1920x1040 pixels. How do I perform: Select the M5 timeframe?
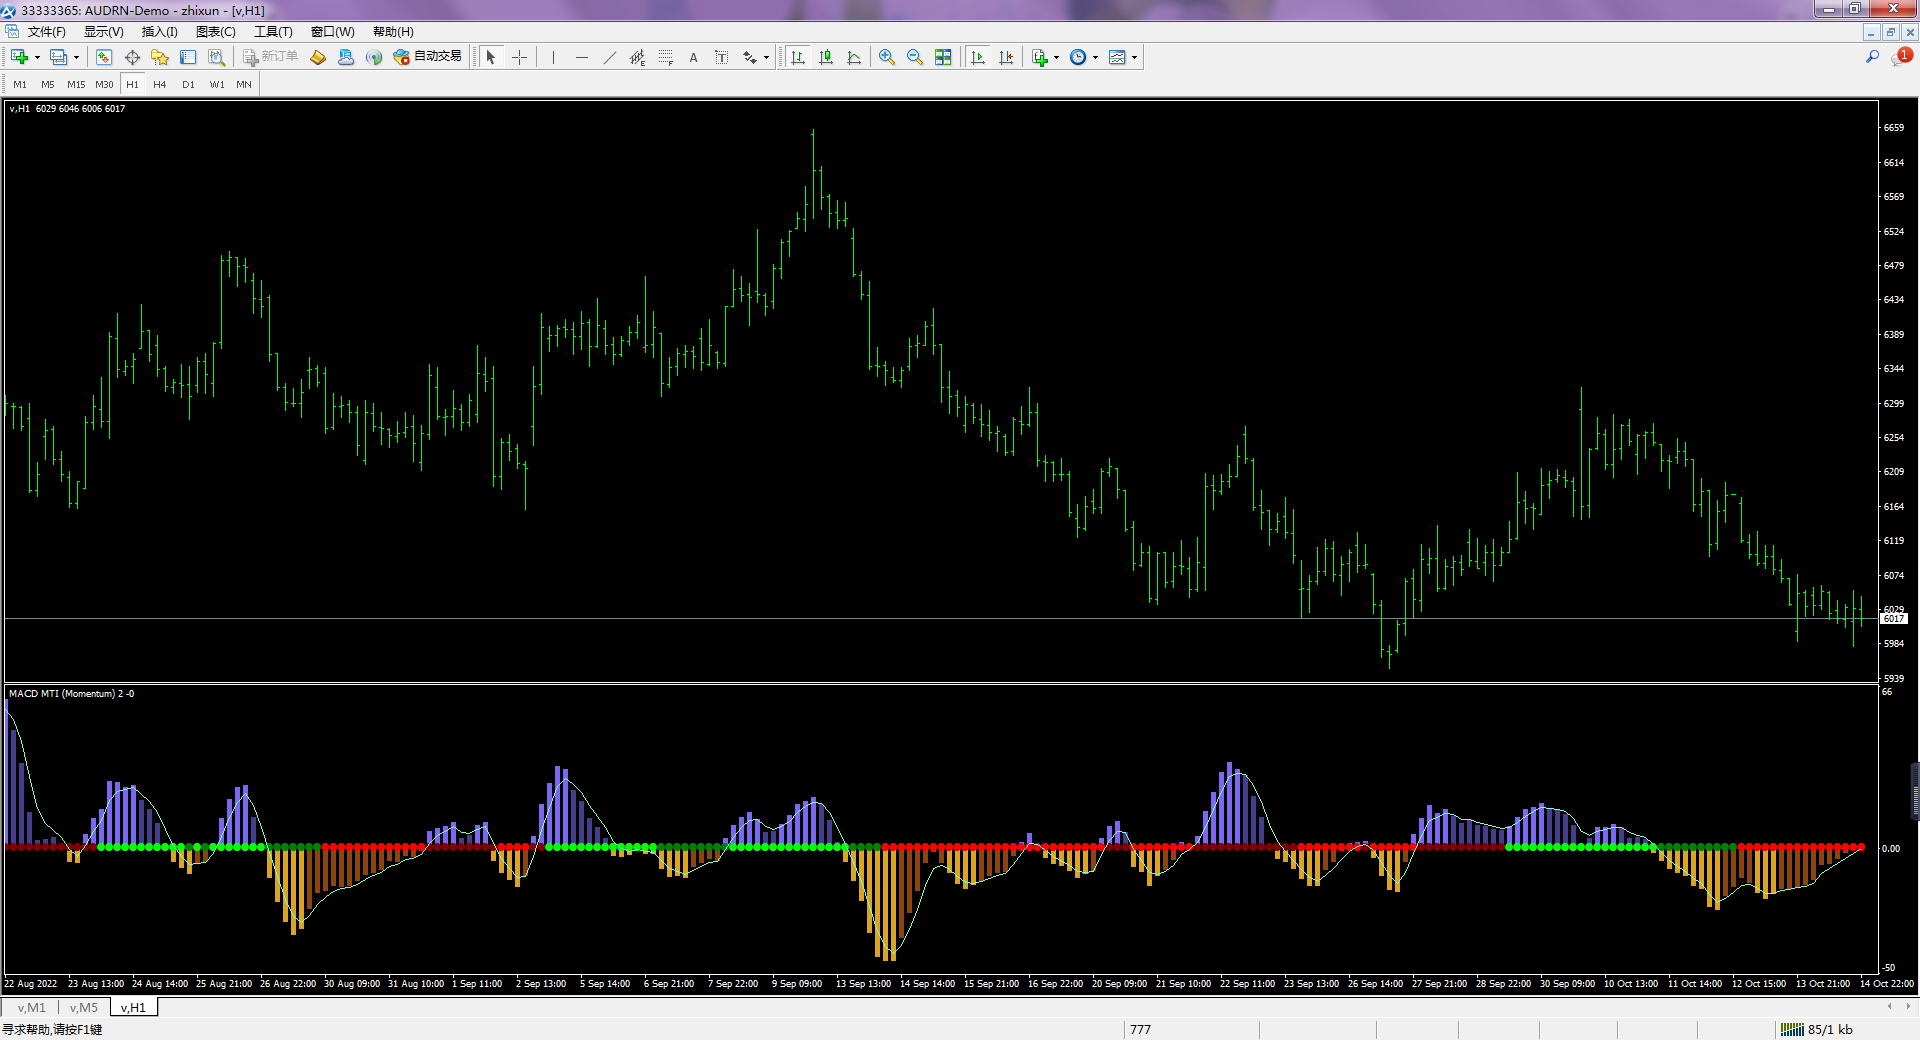[x=48, y=85]
